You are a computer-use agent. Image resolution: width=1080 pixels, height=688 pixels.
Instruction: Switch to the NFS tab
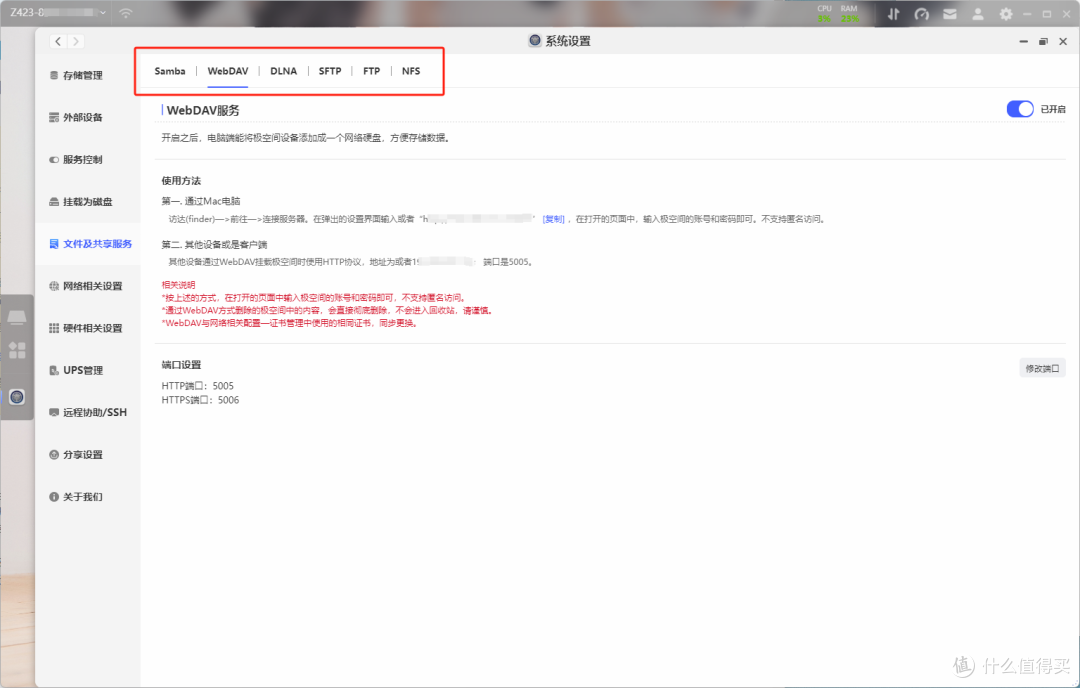(x=411, y=71)
